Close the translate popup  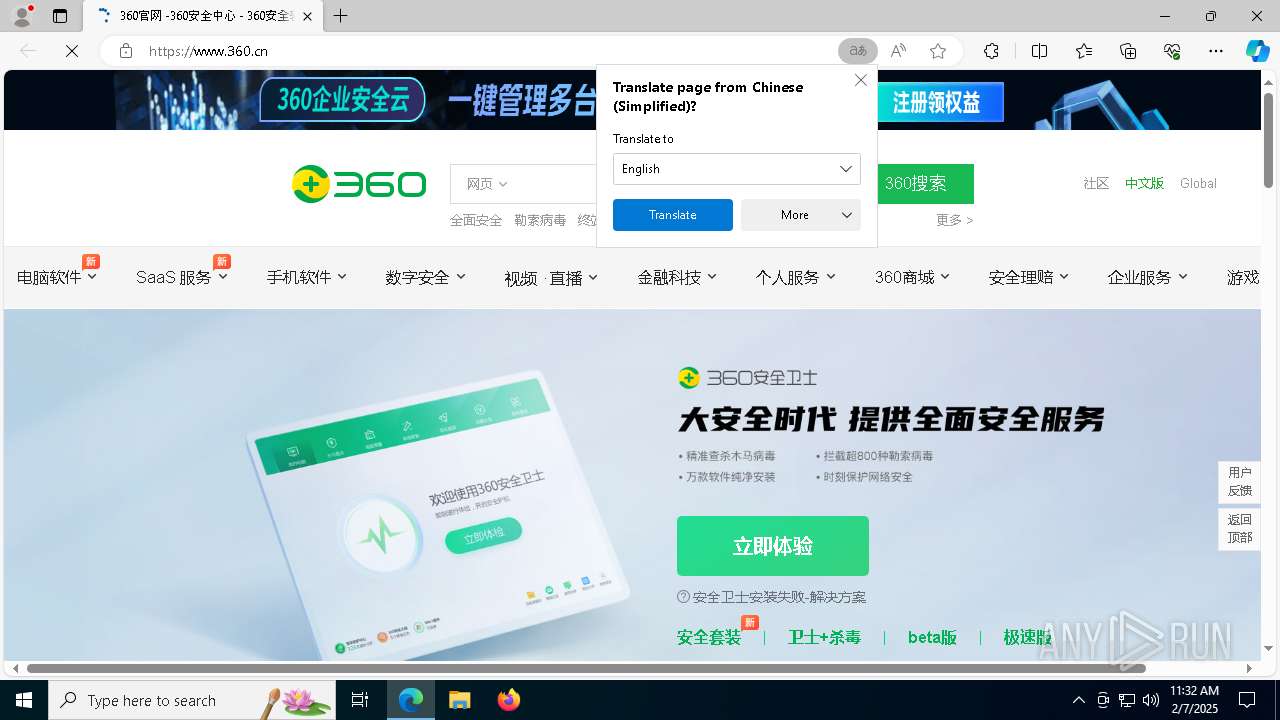click(860, 80)
